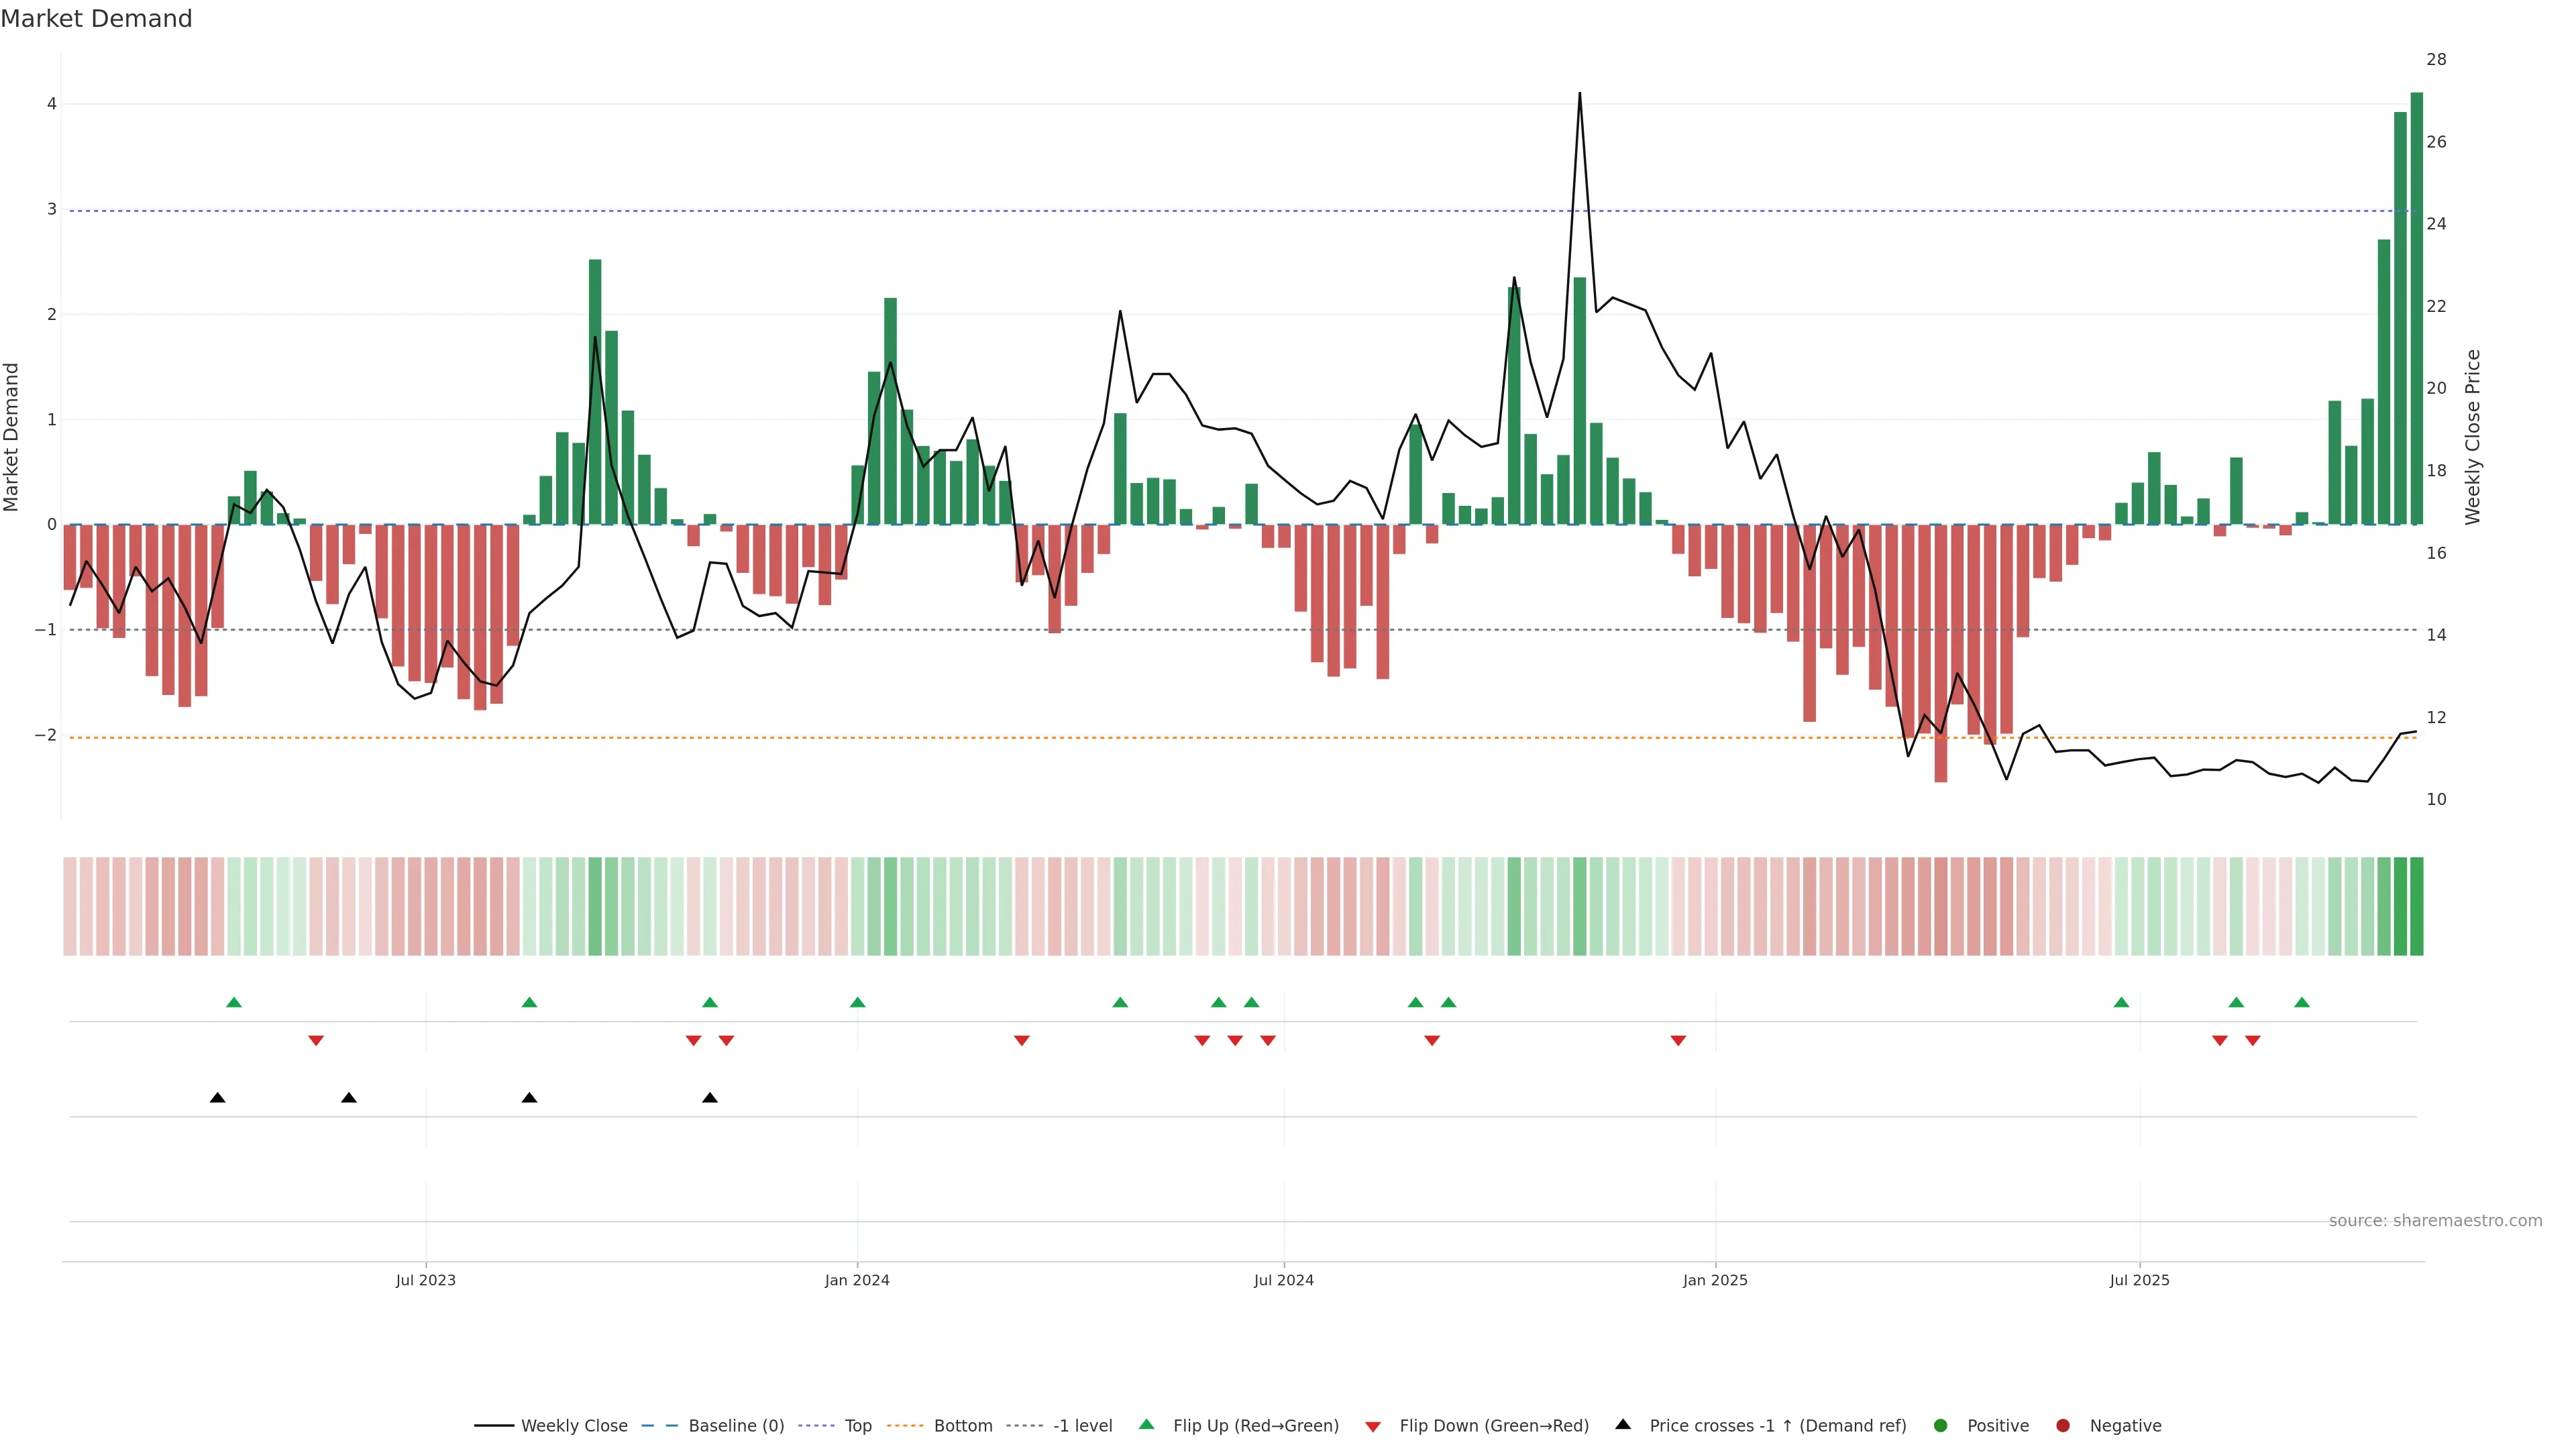Screen dimensions: 2576x1449
Task: Click the leftmost black price-cross triangle marker
Action: tap(217, 1098)
